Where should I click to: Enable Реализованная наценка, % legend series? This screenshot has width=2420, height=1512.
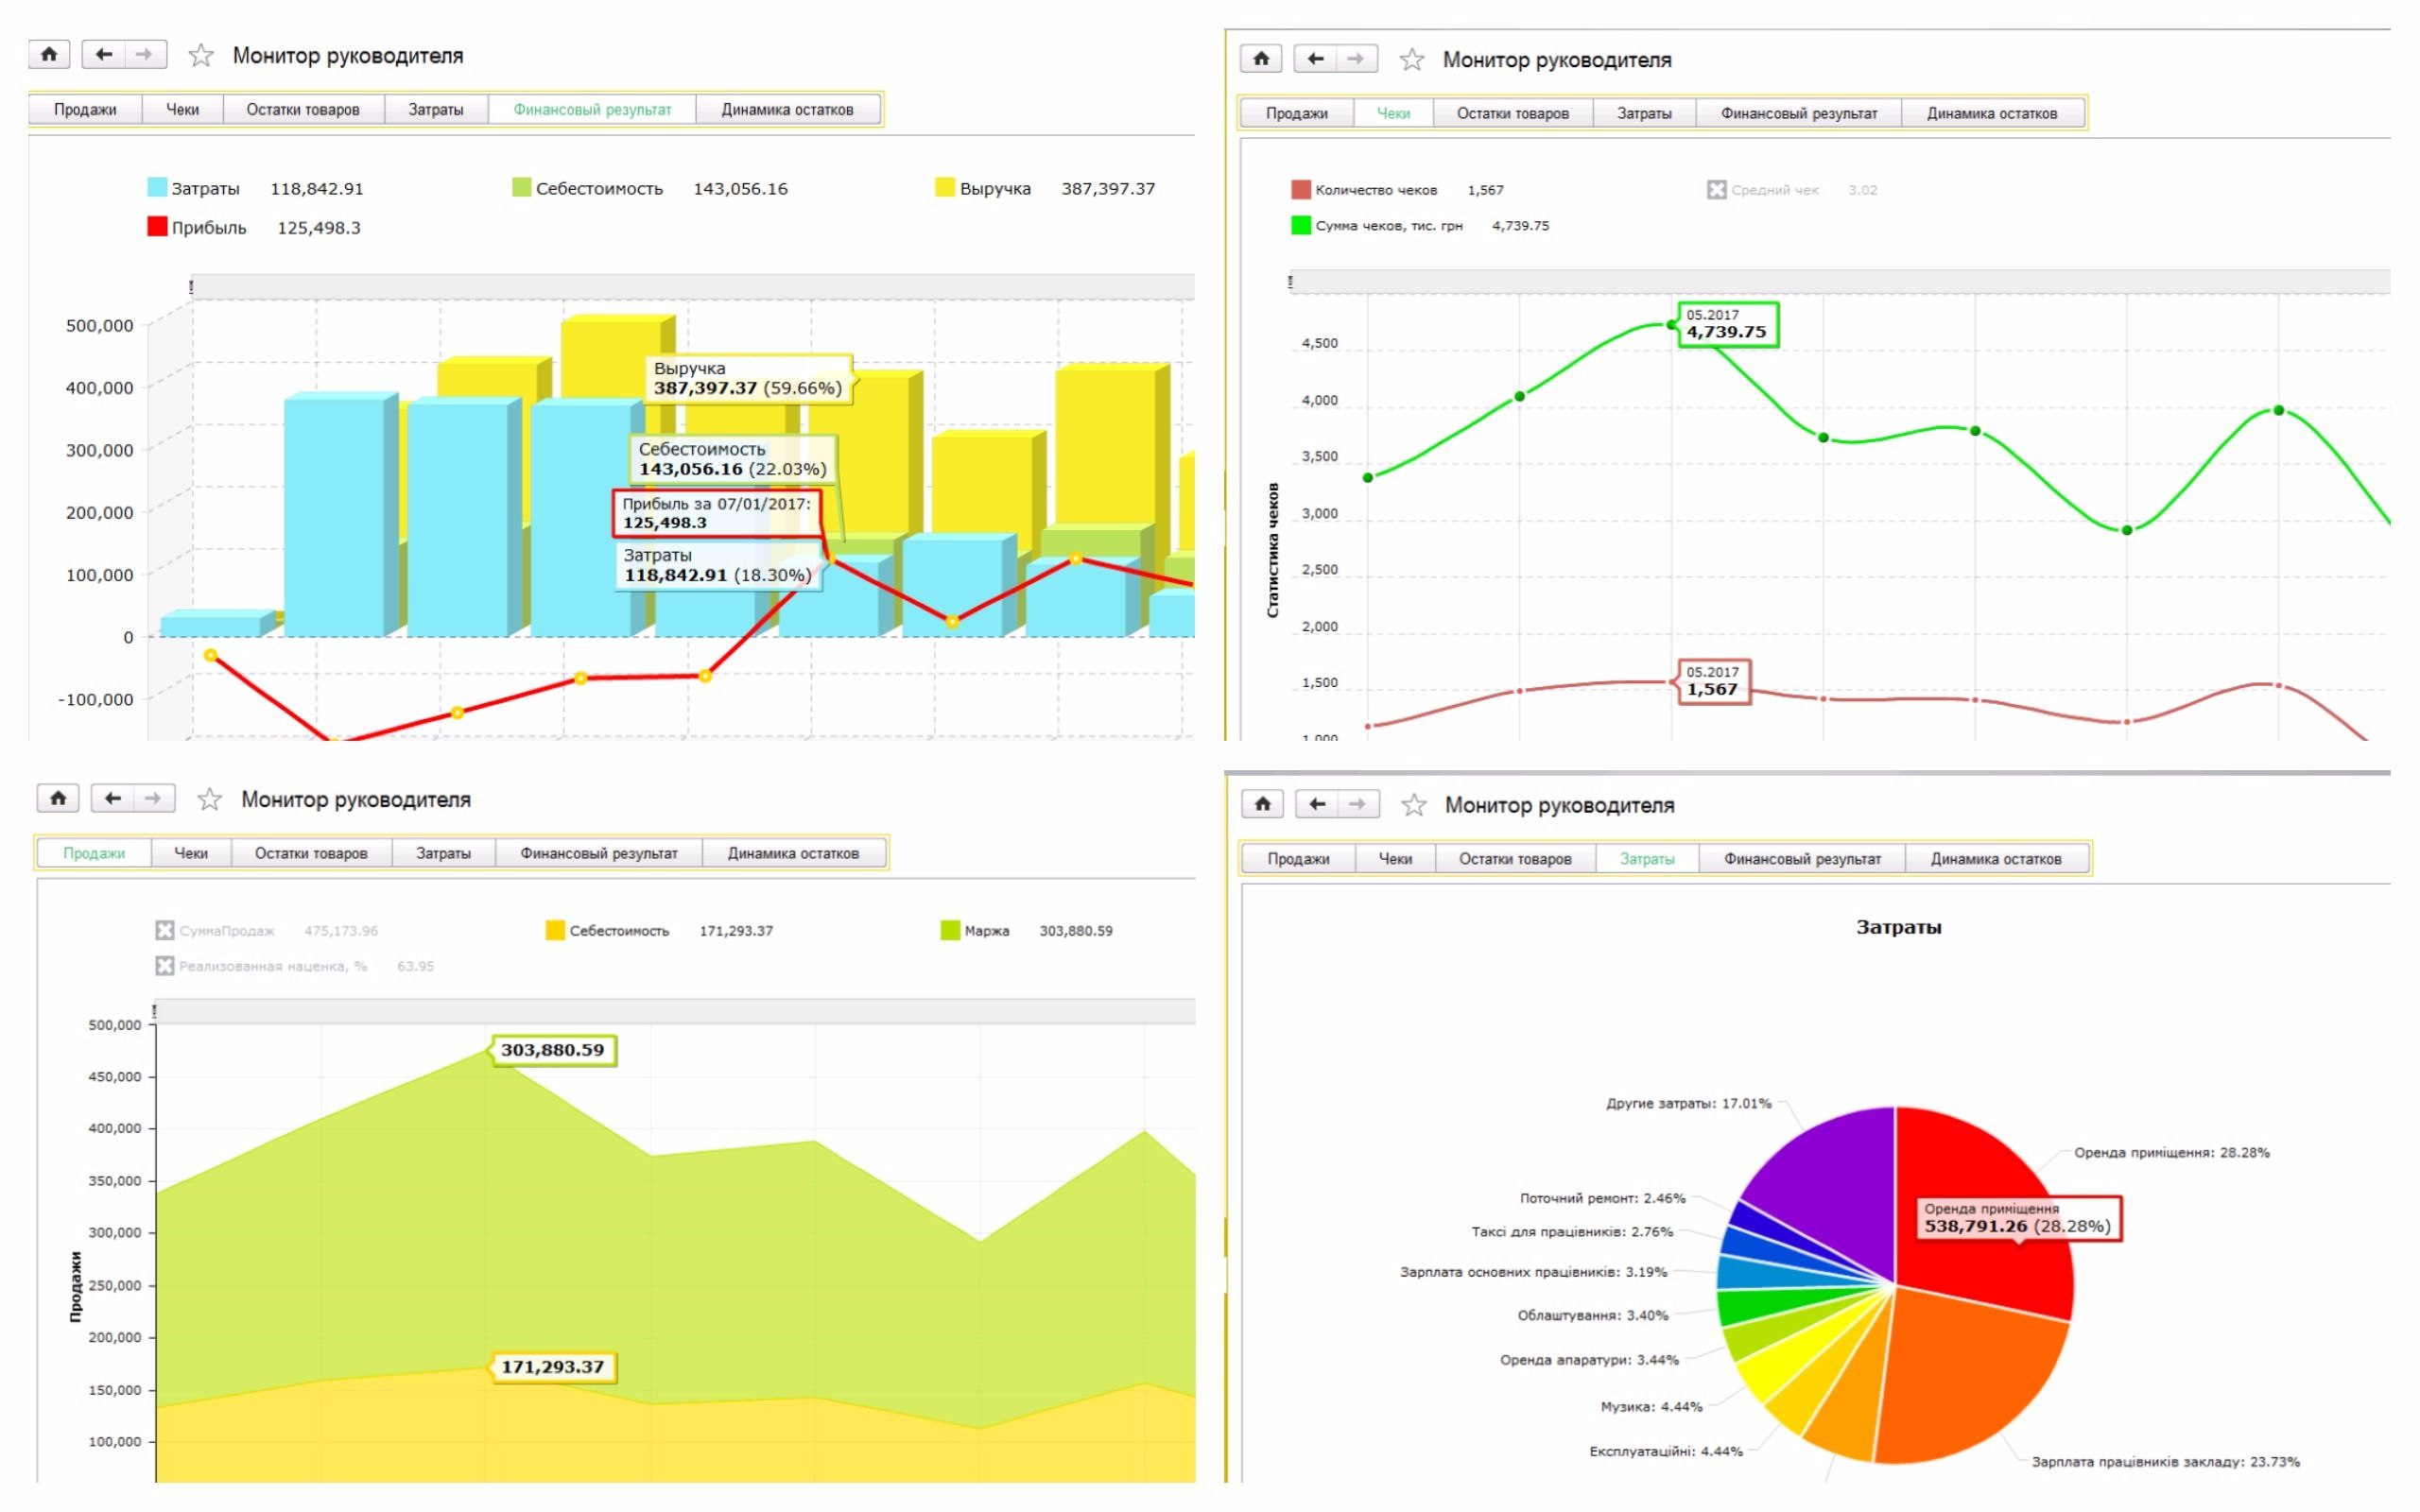165,966
